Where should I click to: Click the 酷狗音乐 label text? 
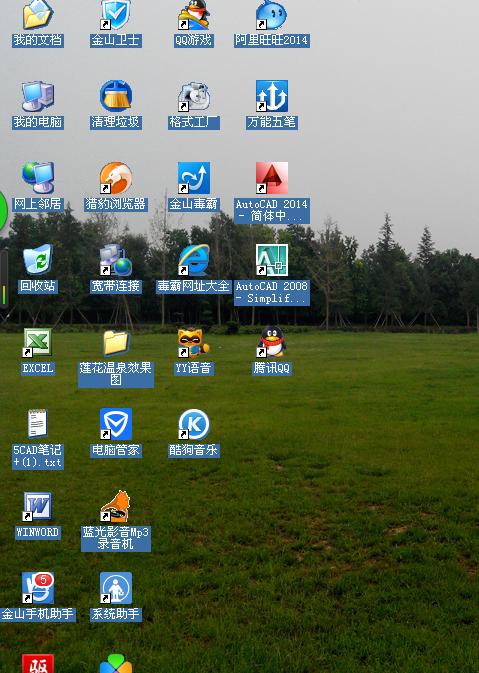click(194, 450)
